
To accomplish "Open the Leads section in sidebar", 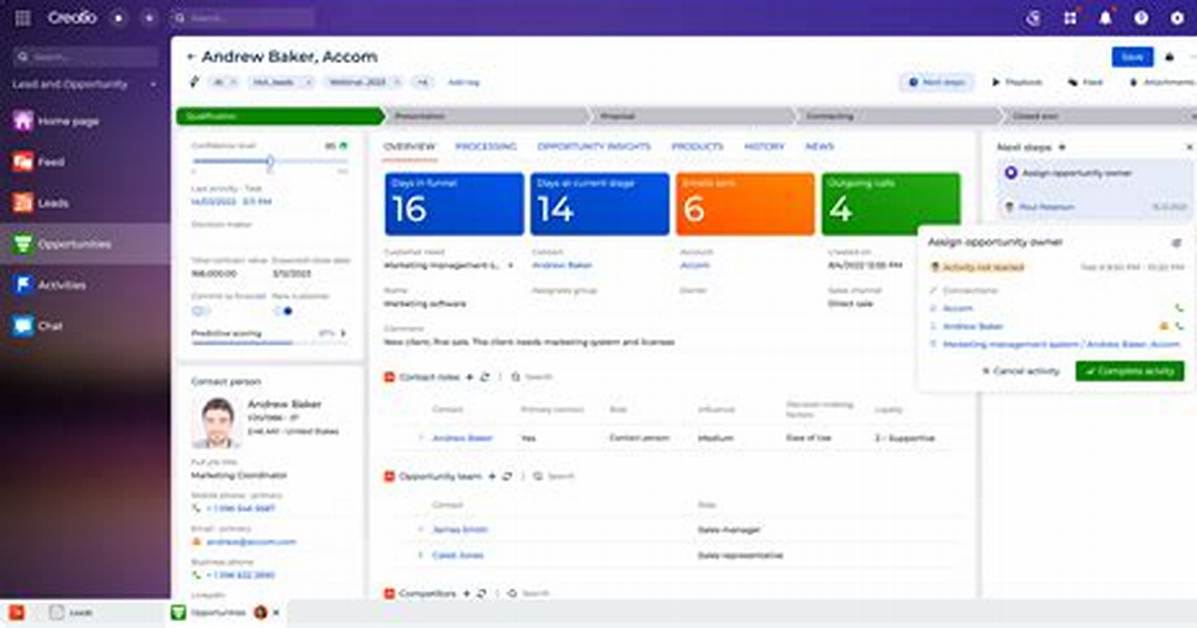I will [x=41, y=203].
